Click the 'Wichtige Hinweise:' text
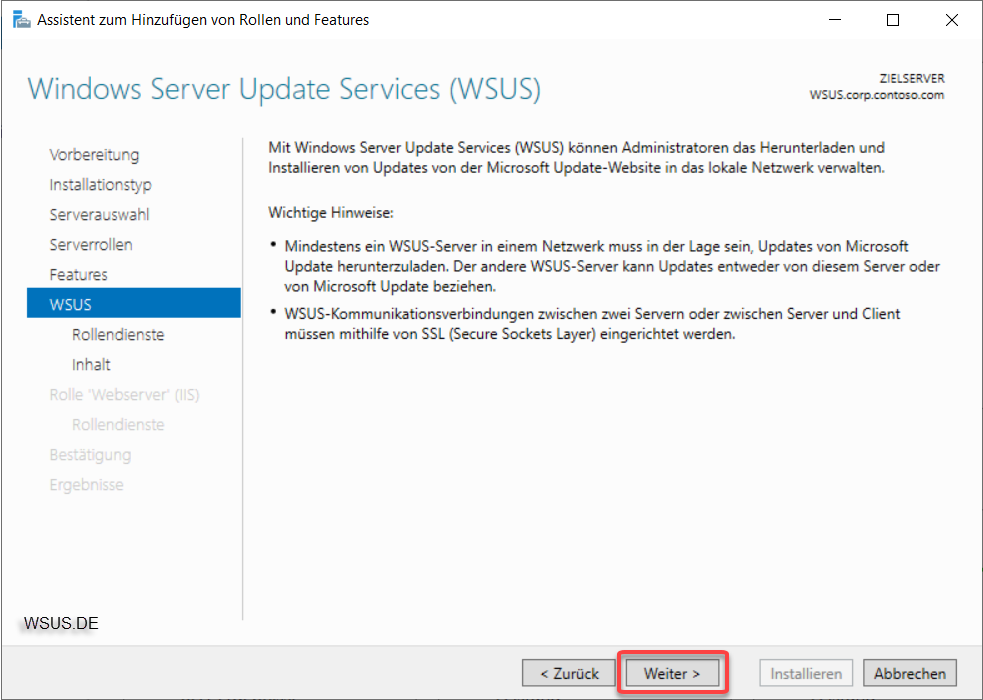Screen dimensions: 983x700 tap(331, 213)
